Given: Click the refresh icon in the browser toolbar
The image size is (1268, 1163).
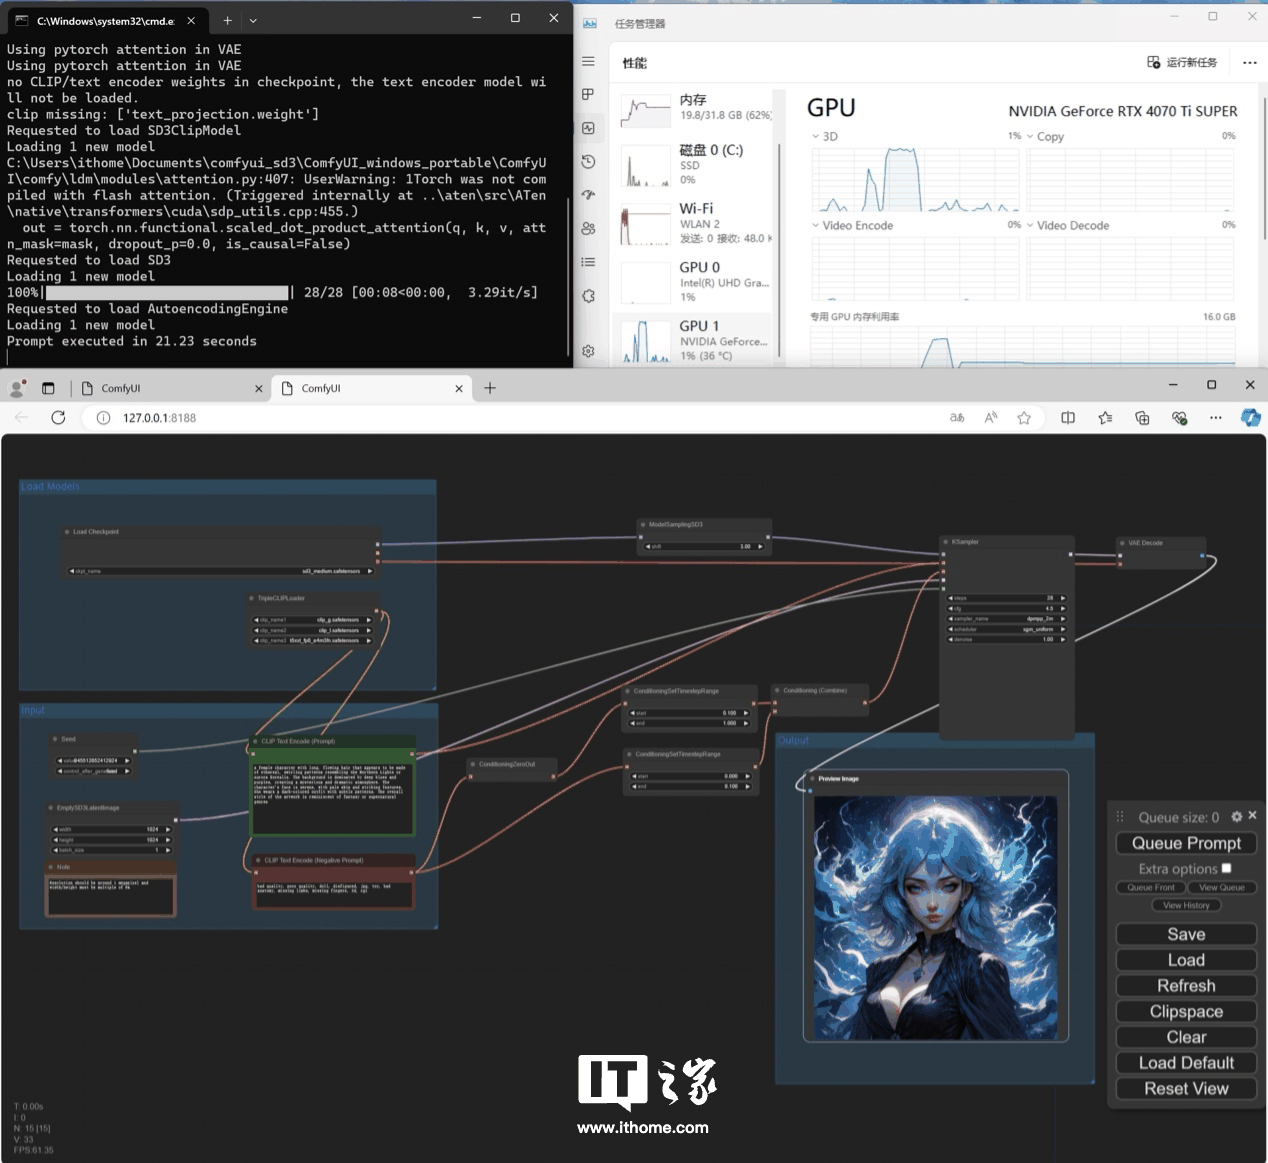Looking at the screenshot, I should click(58, 418).
